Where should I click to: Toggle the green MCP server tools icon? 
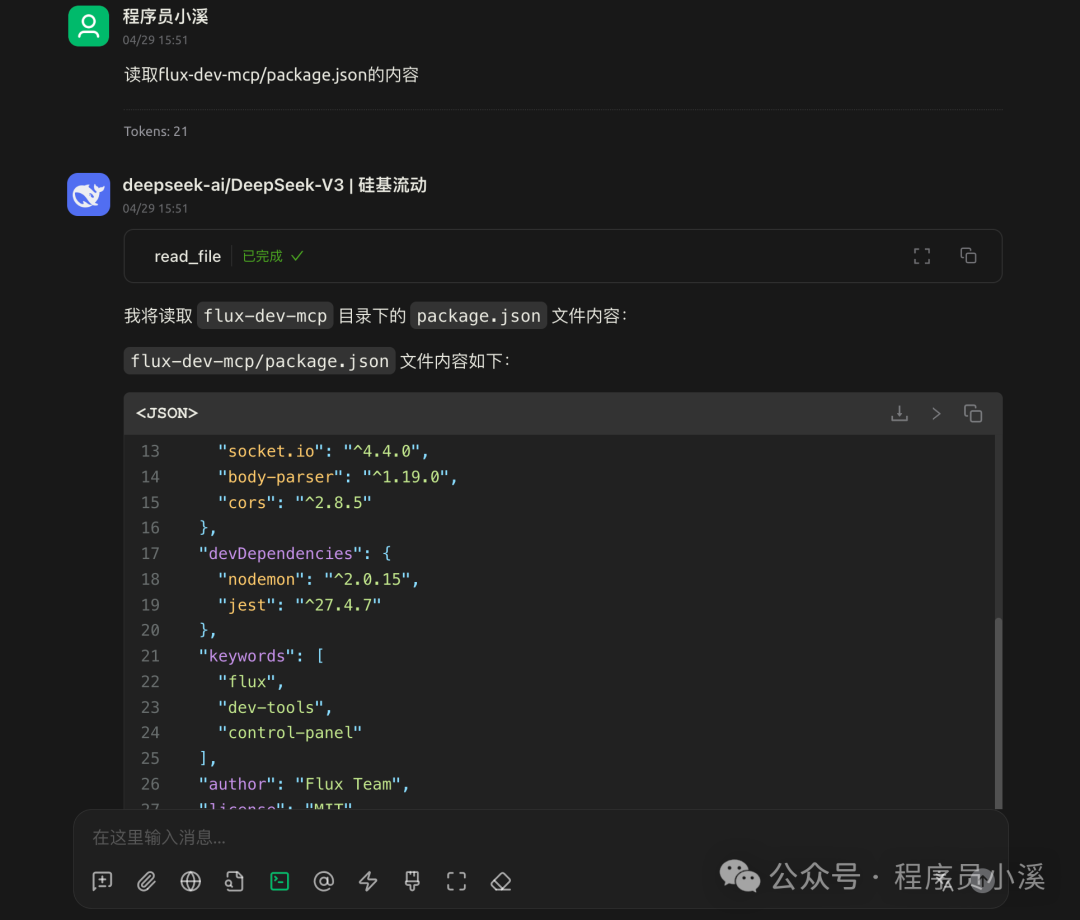pyautogui.click(x=279, y=881)
